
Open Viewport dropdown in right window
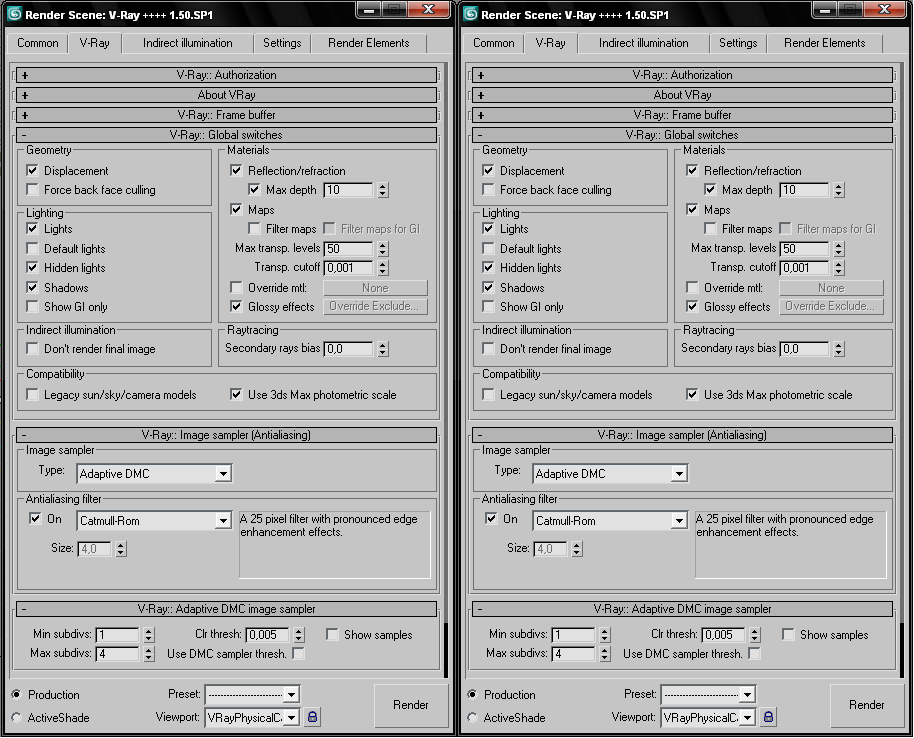(747, 718)
